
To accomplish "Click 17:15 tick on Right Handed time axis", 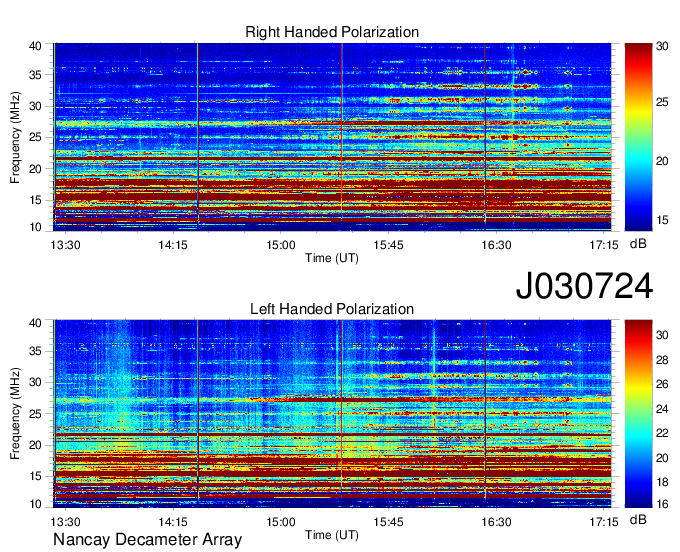I will pos(604,245).
